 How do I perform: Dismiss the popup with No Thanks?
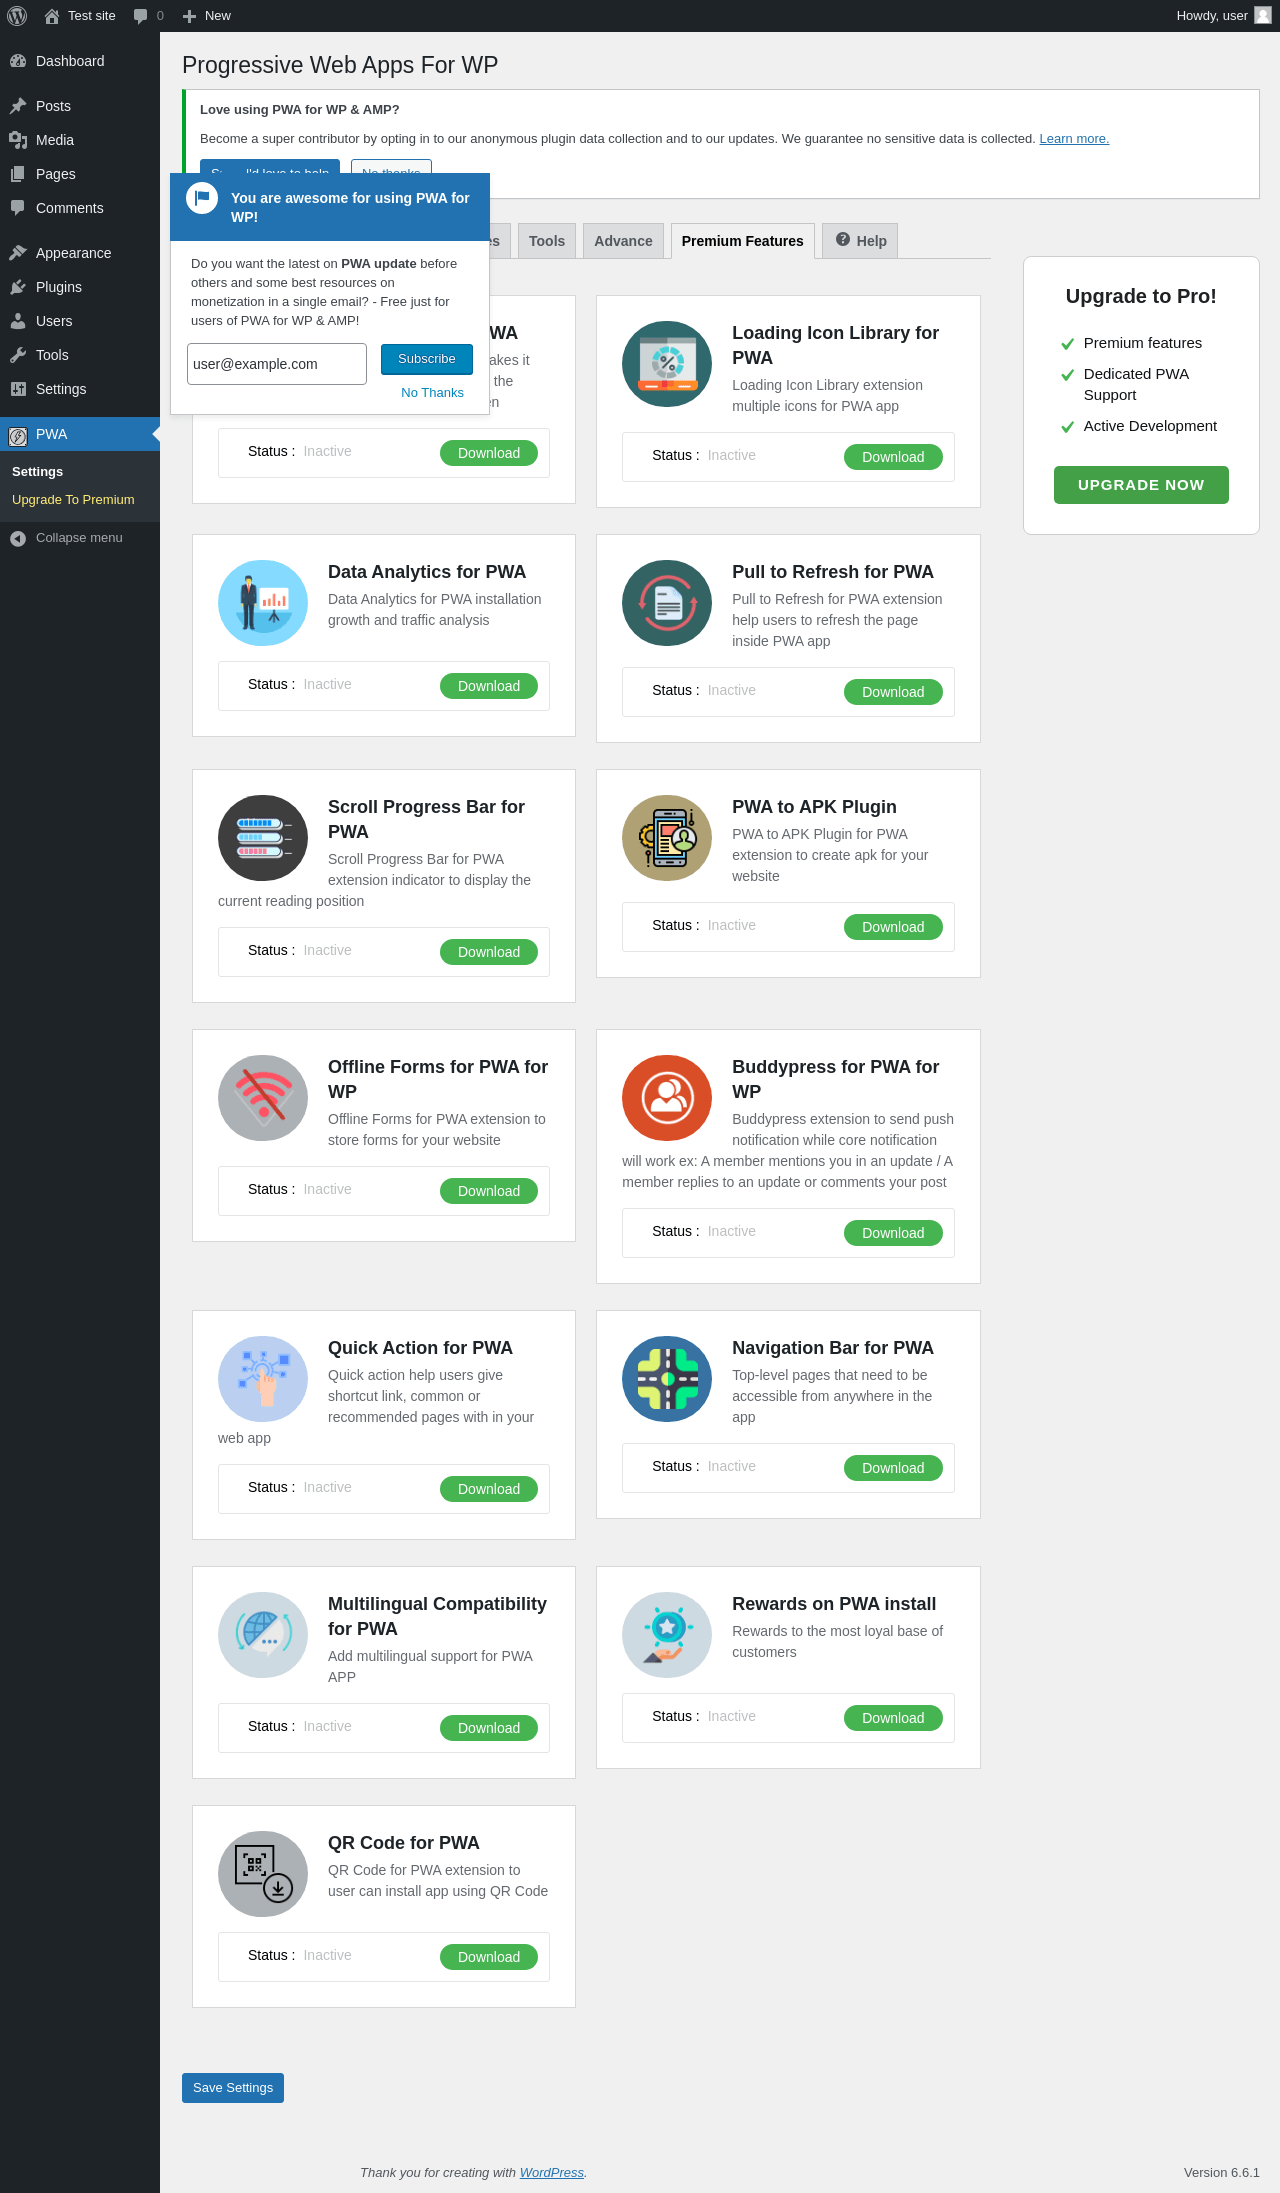[x=432, y=393]
